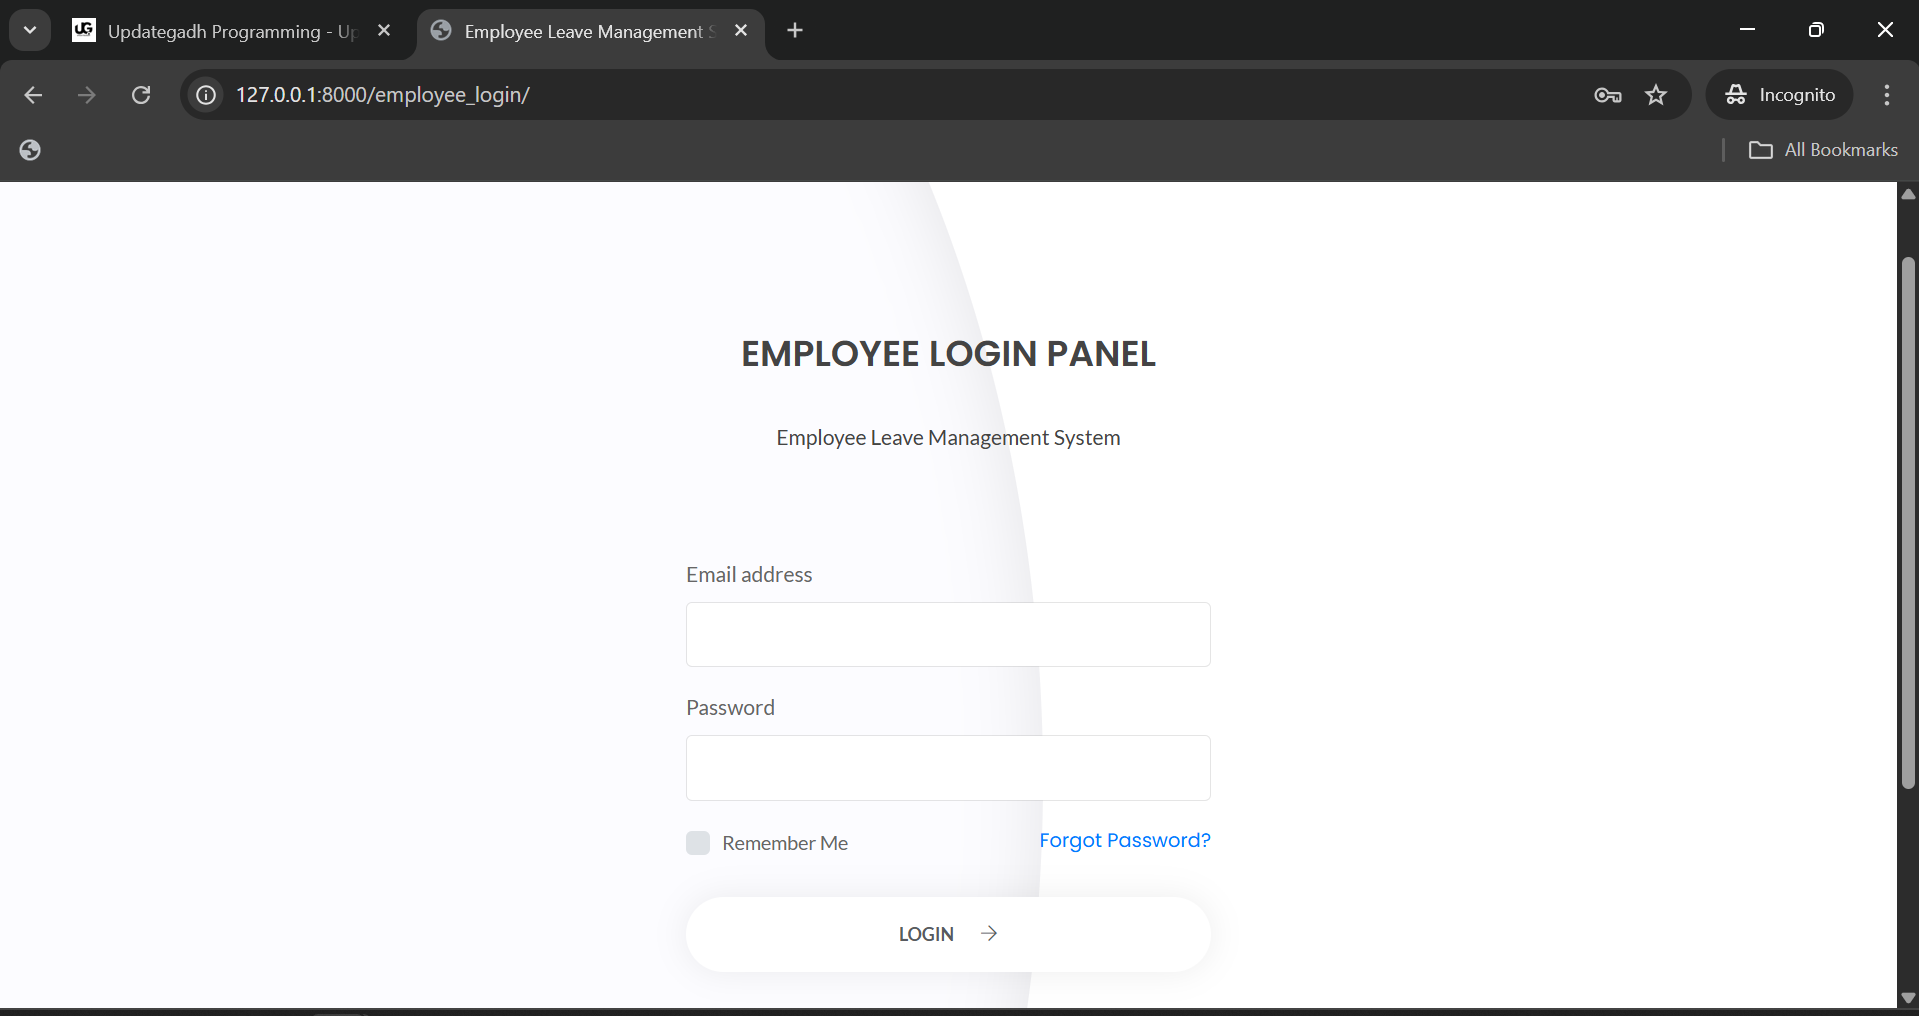
Task: Click the password manager key icon
Action: (1606, 94)
